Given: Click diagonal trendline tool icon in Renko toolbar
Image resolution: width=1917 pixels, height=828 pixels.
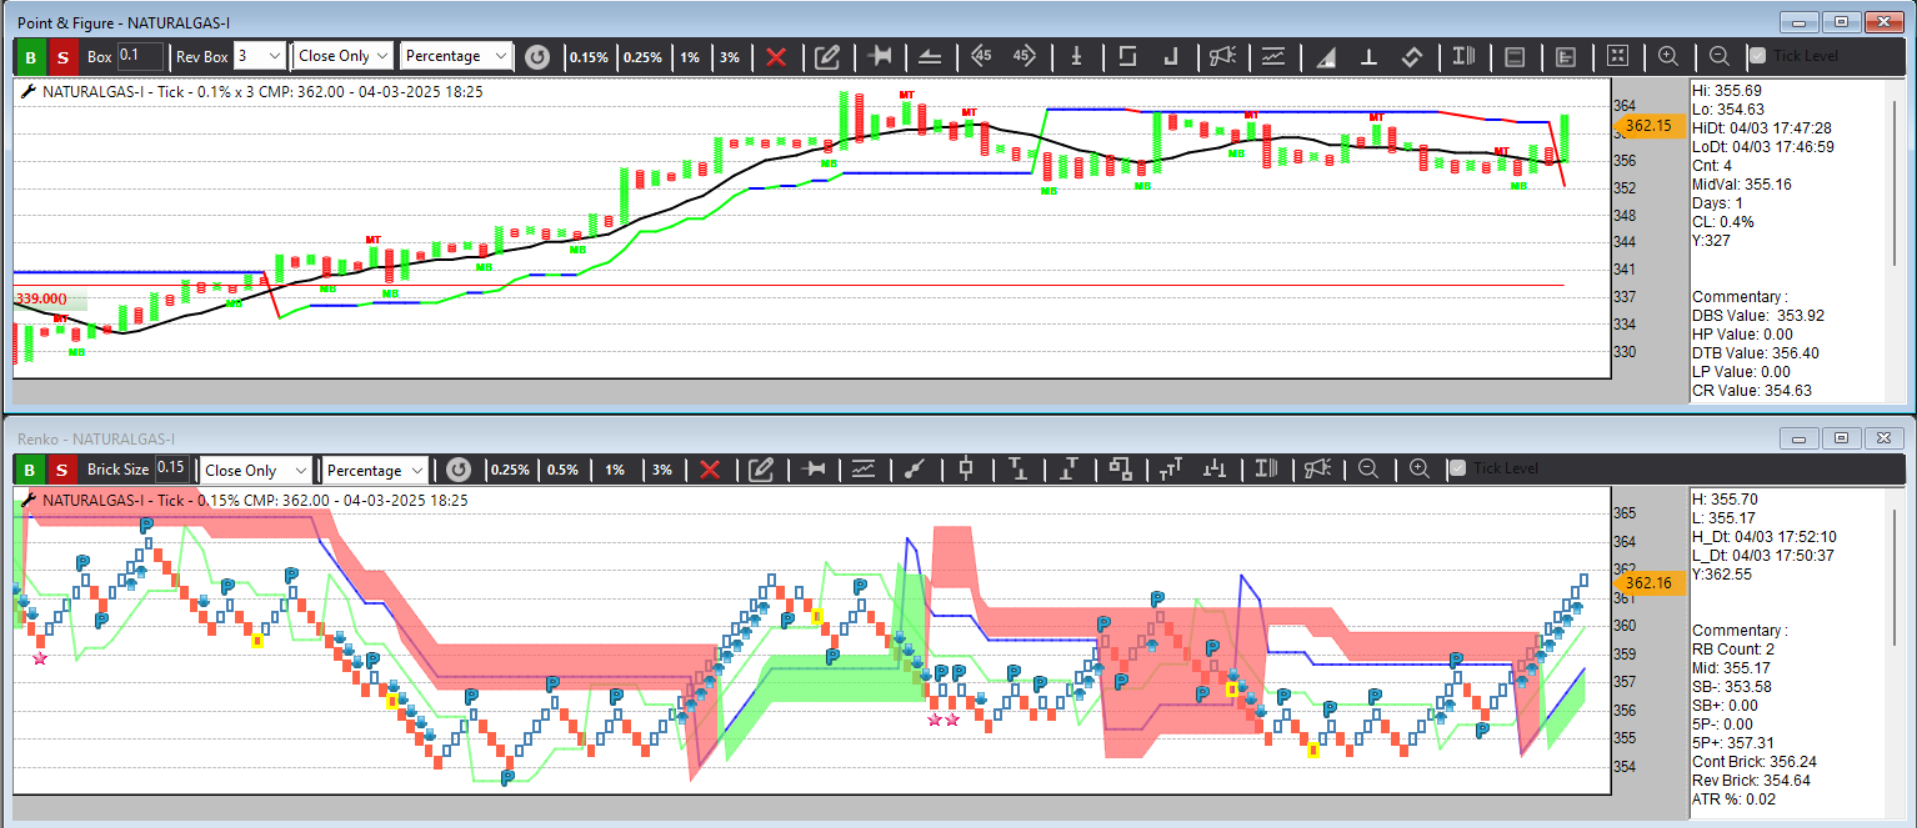Looking at the screenshot, I should pyautogui.click(x=914, y=469).
